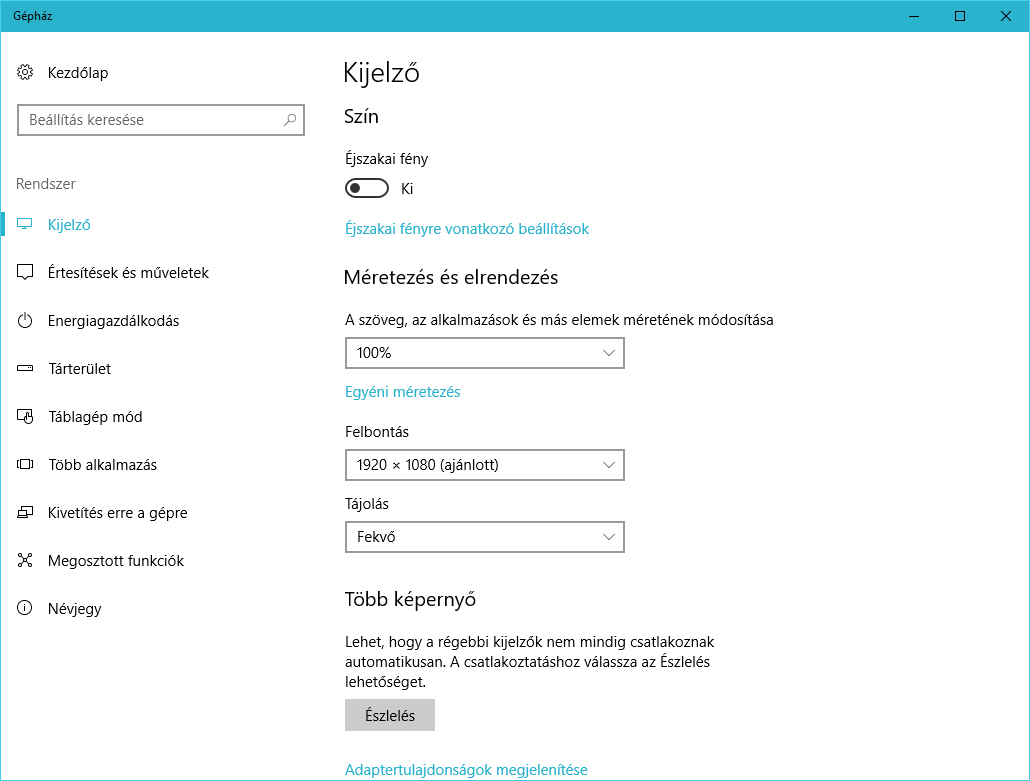Click the Kezdőlap gear icon
Screen dimensions: 1030x781
25,72
